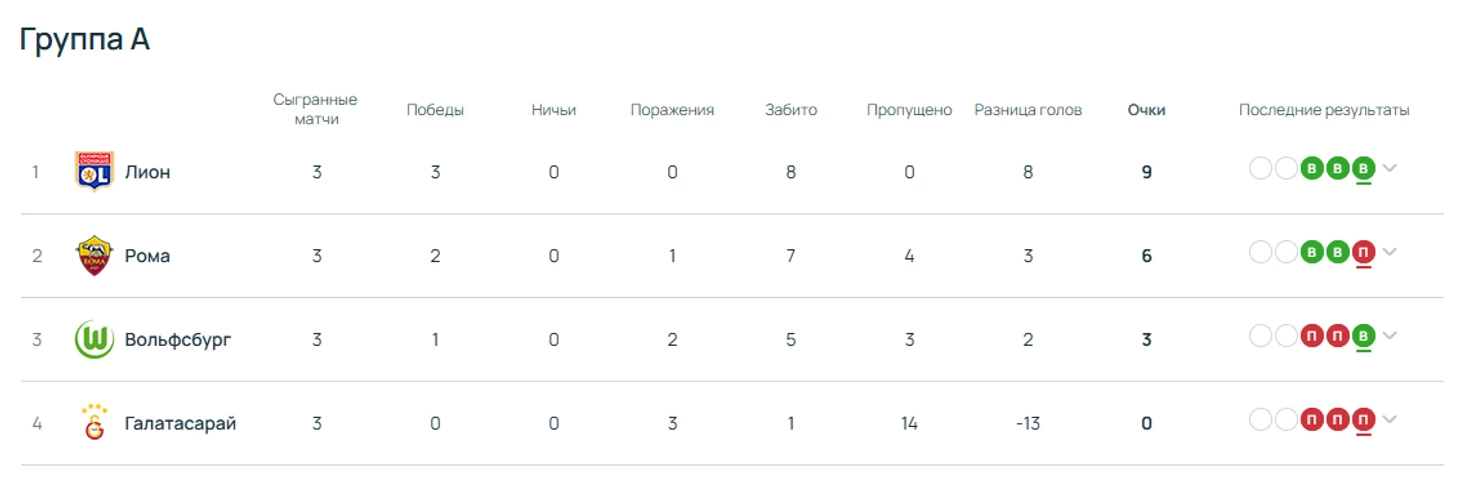Click Вольфсбург's first red loss badge
Screen dimensions: 1460x488
(x=1311, y=337)
